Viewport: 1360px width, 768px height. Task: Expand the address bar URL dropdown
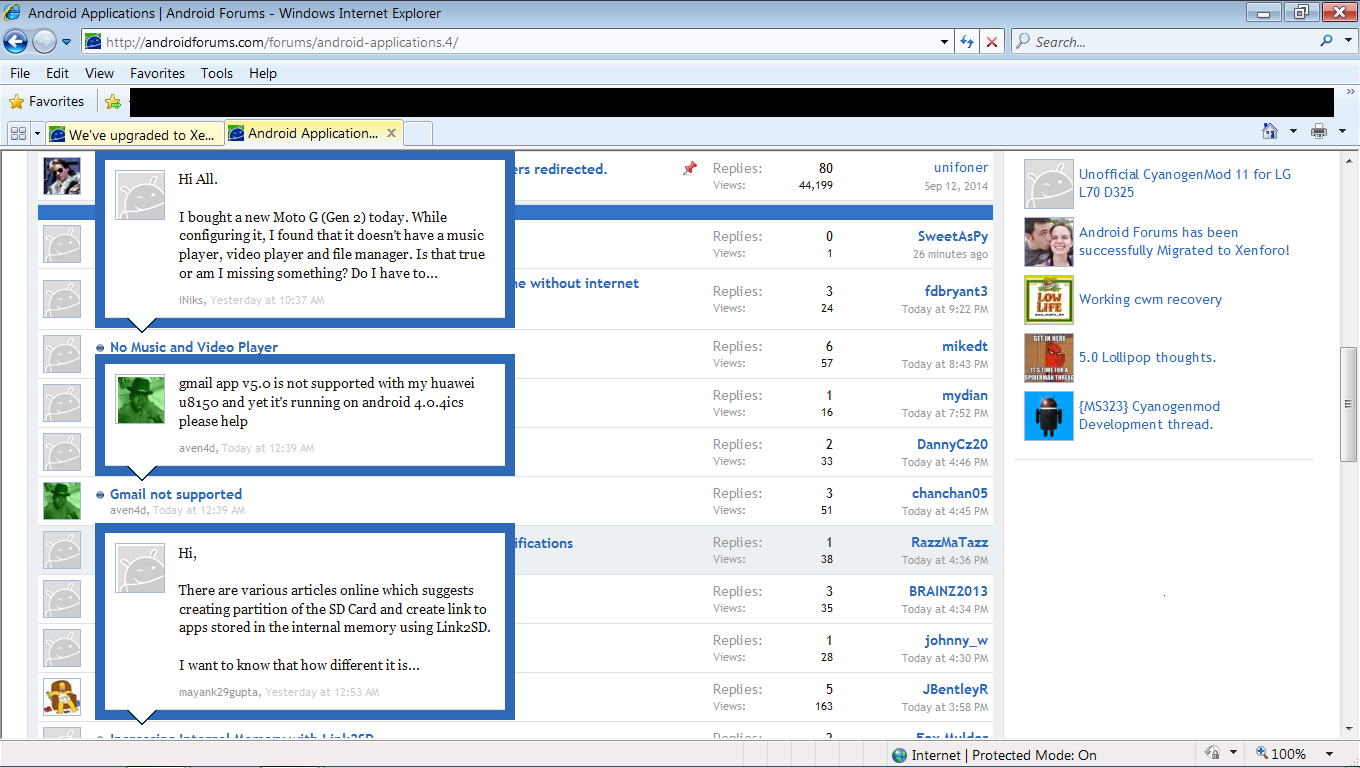tap(945, 42)
